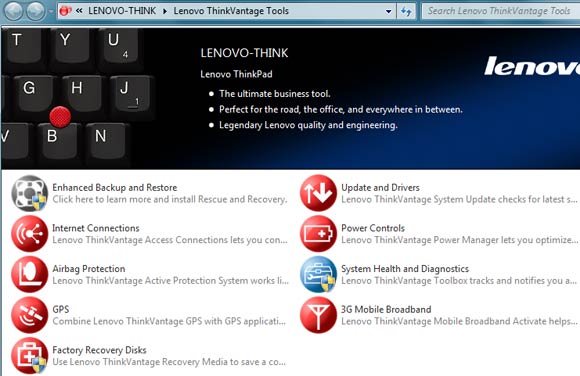Open the Internet Connections title link
This screenshot has width=580, height=376.
[x=96, y=228]
